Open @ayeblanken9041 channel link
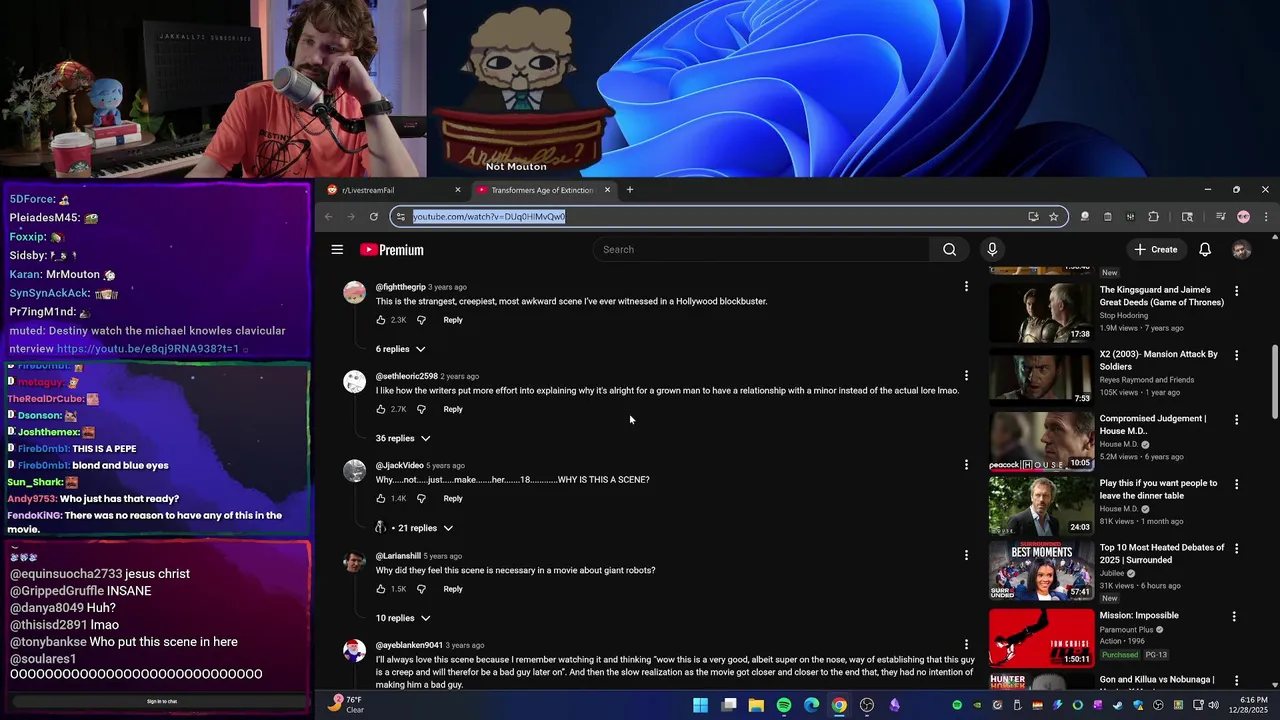This screenshot has height=720, width=1280. 409,645
